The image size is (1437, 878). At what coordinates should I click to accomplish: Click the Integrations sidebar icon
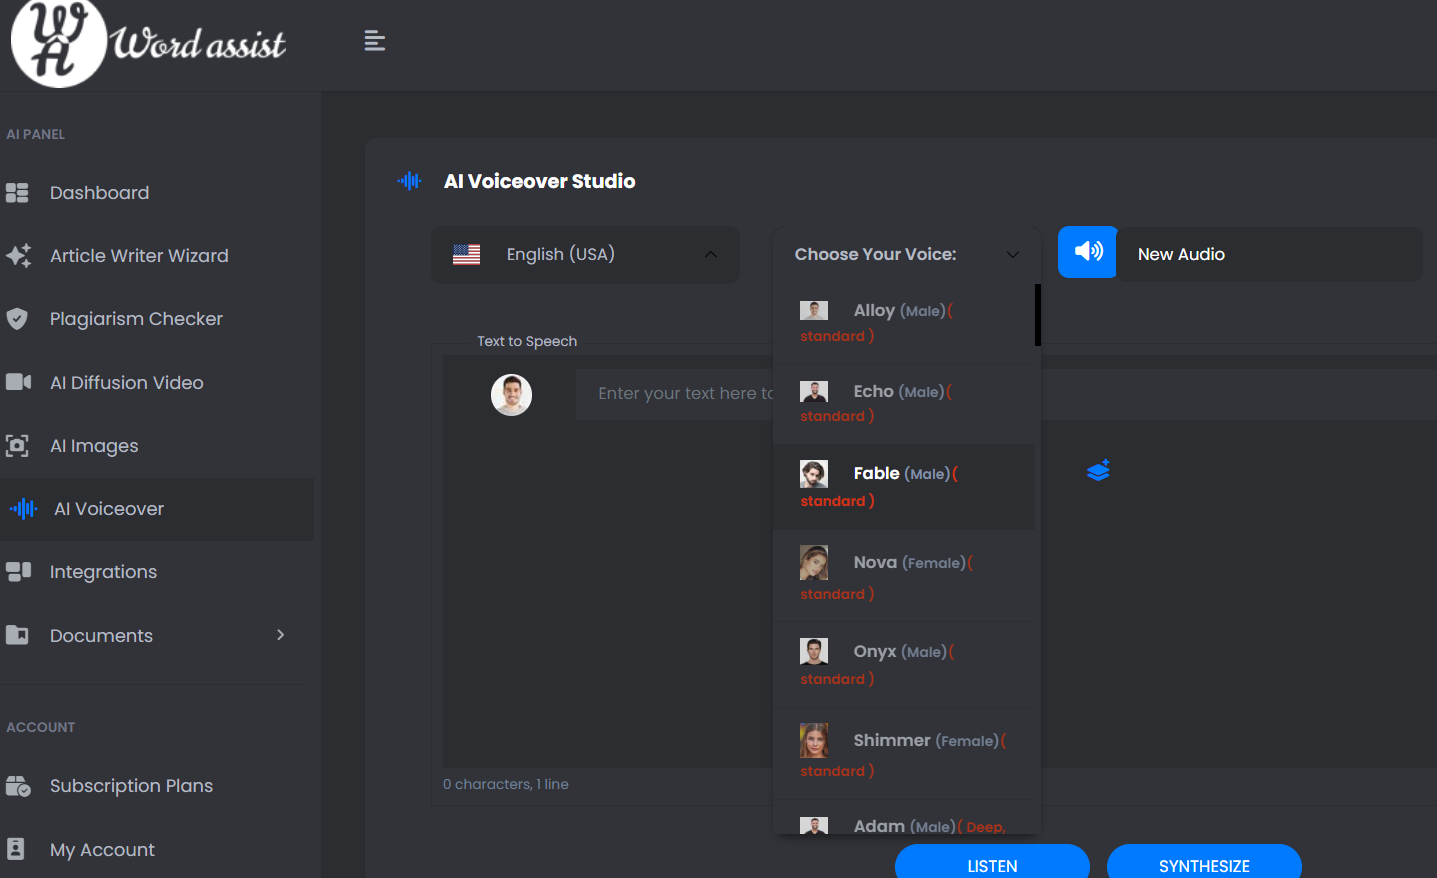[x=18, y=572]
